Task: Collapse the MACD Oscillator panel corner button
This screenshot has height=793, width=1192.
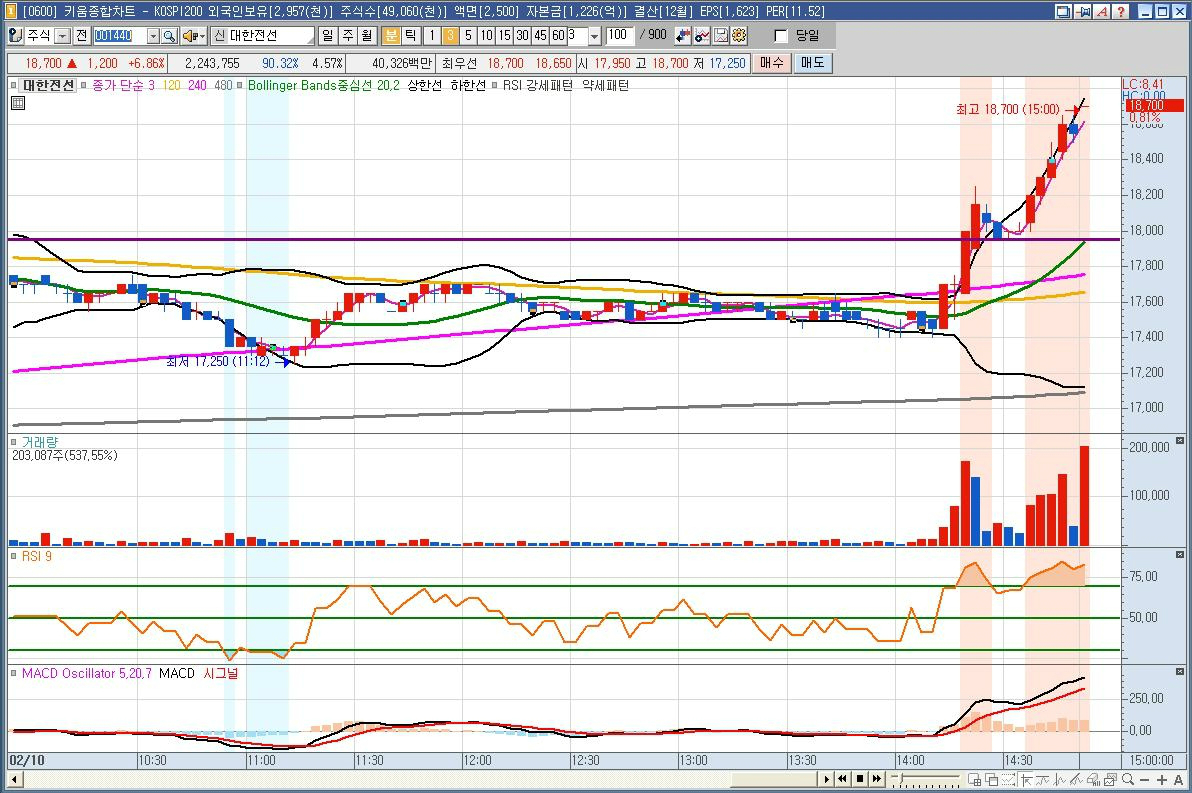Action: [1180, 671]
